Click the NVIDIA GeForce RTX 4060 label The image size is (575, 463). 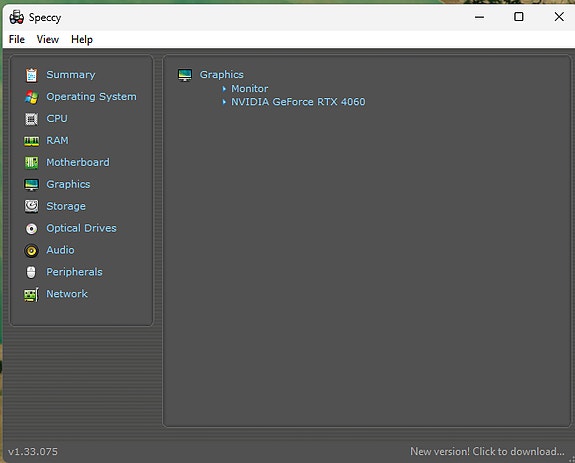[x=298, y=102]
